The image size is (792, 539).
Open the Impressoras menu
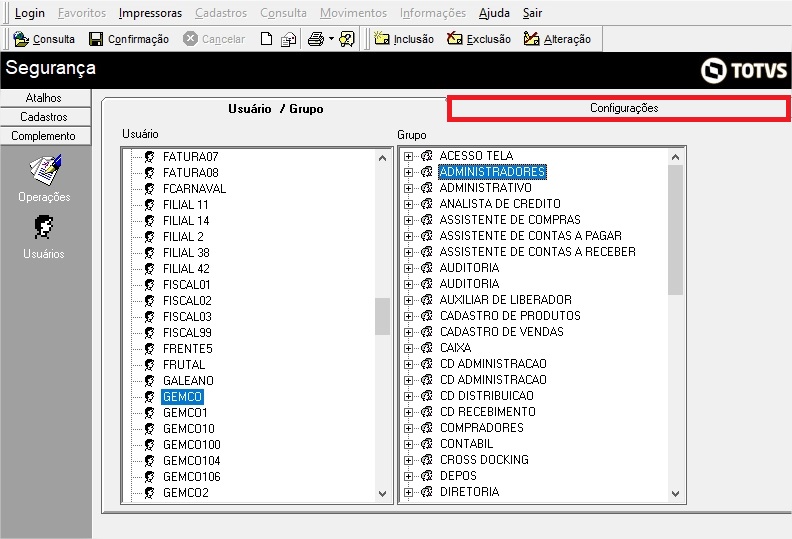click(151, 13)
